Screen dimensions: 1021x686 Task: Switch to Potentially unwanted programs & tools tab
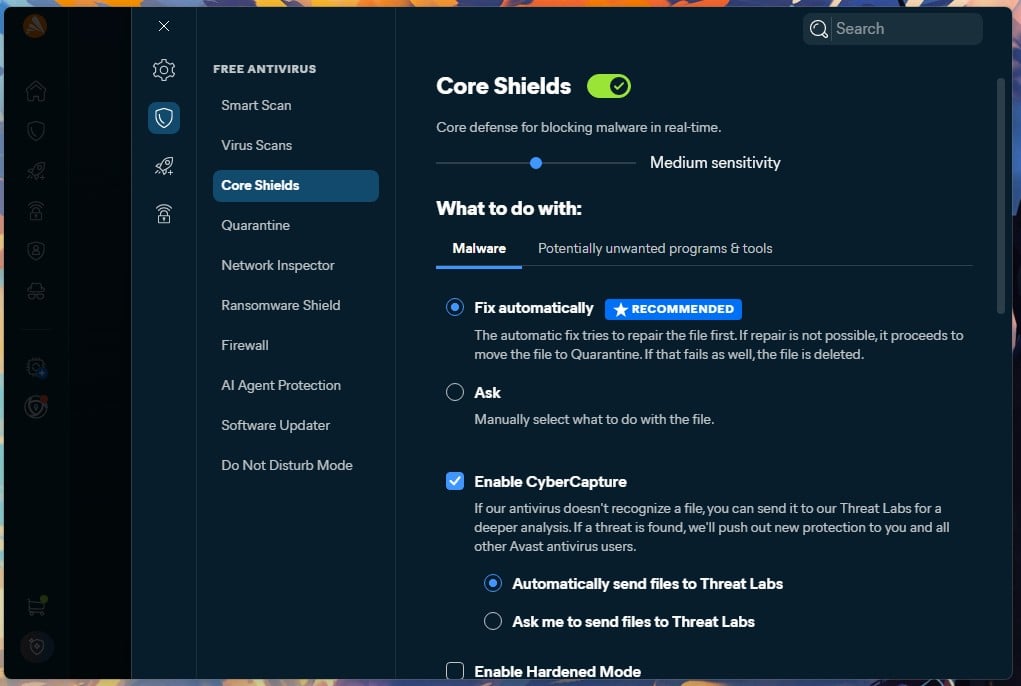[x=655, y=249]
